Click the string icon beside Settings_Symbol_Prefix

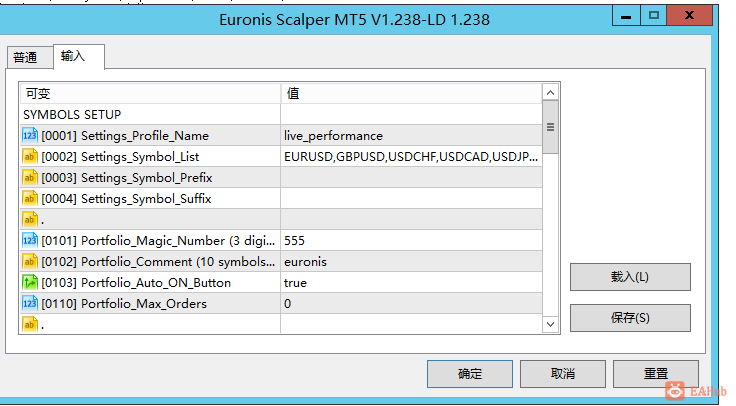tap(30, 178)
